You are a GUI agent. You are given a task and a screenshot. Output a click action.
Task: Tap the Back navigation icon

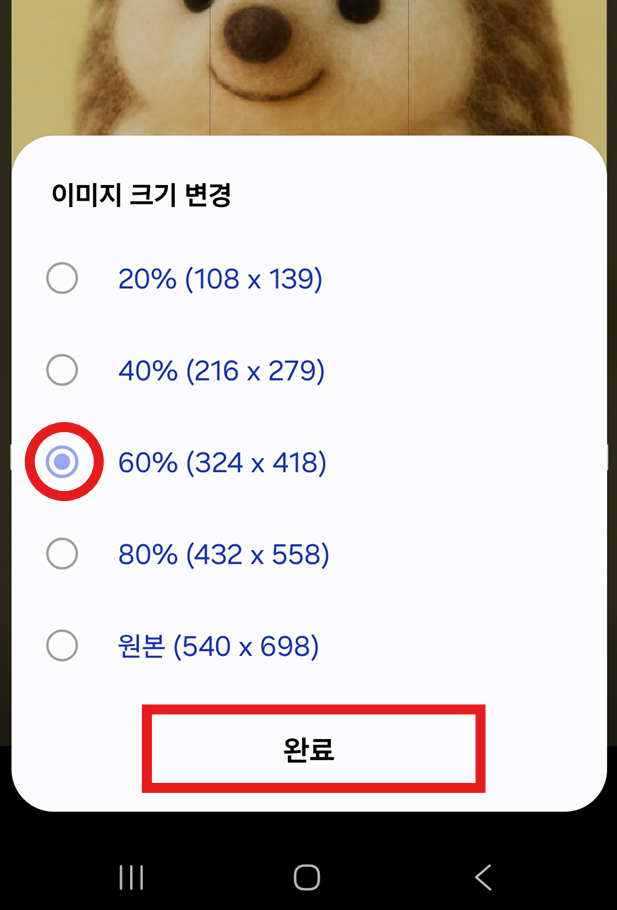click(x=483, y=877)
